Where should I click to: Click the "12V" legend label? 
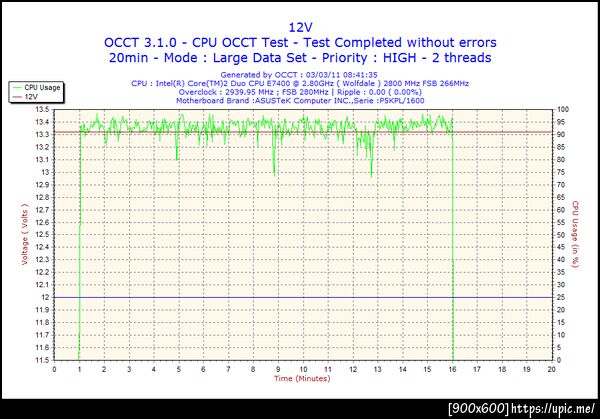pyautogui.click(x=31, y=97)
